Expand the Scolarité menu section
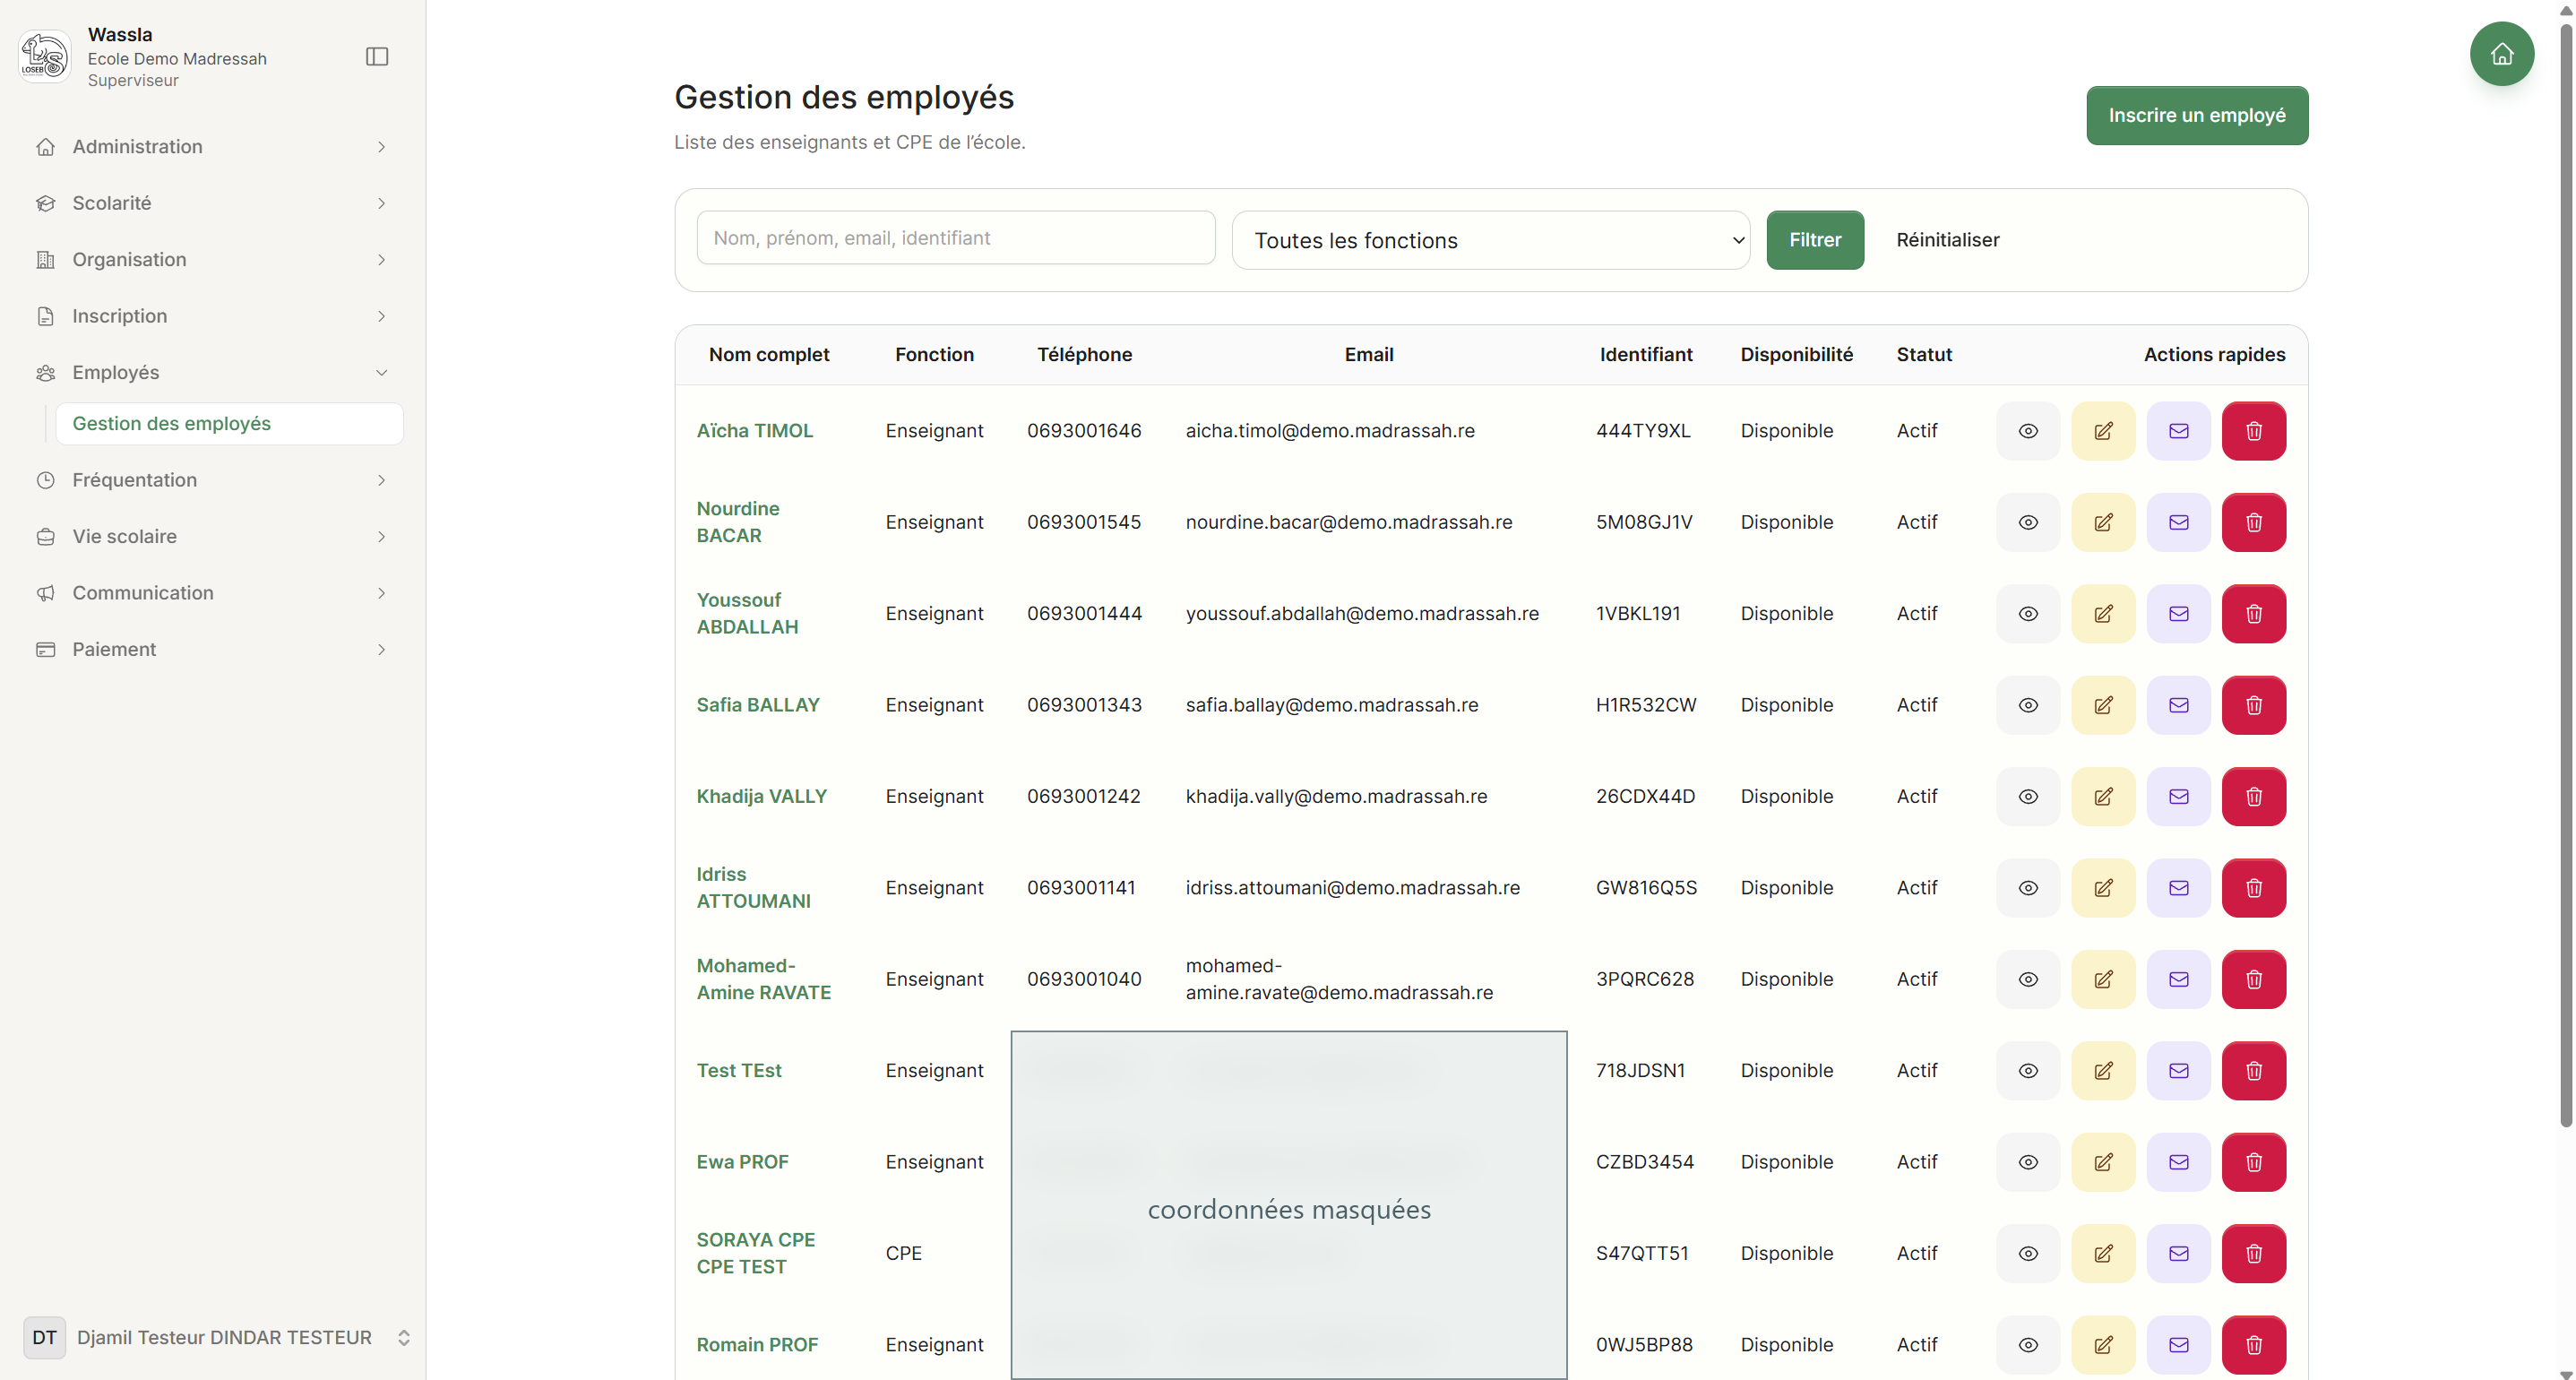This screenshot has height=1380, width=2576. tap(213, 203)
